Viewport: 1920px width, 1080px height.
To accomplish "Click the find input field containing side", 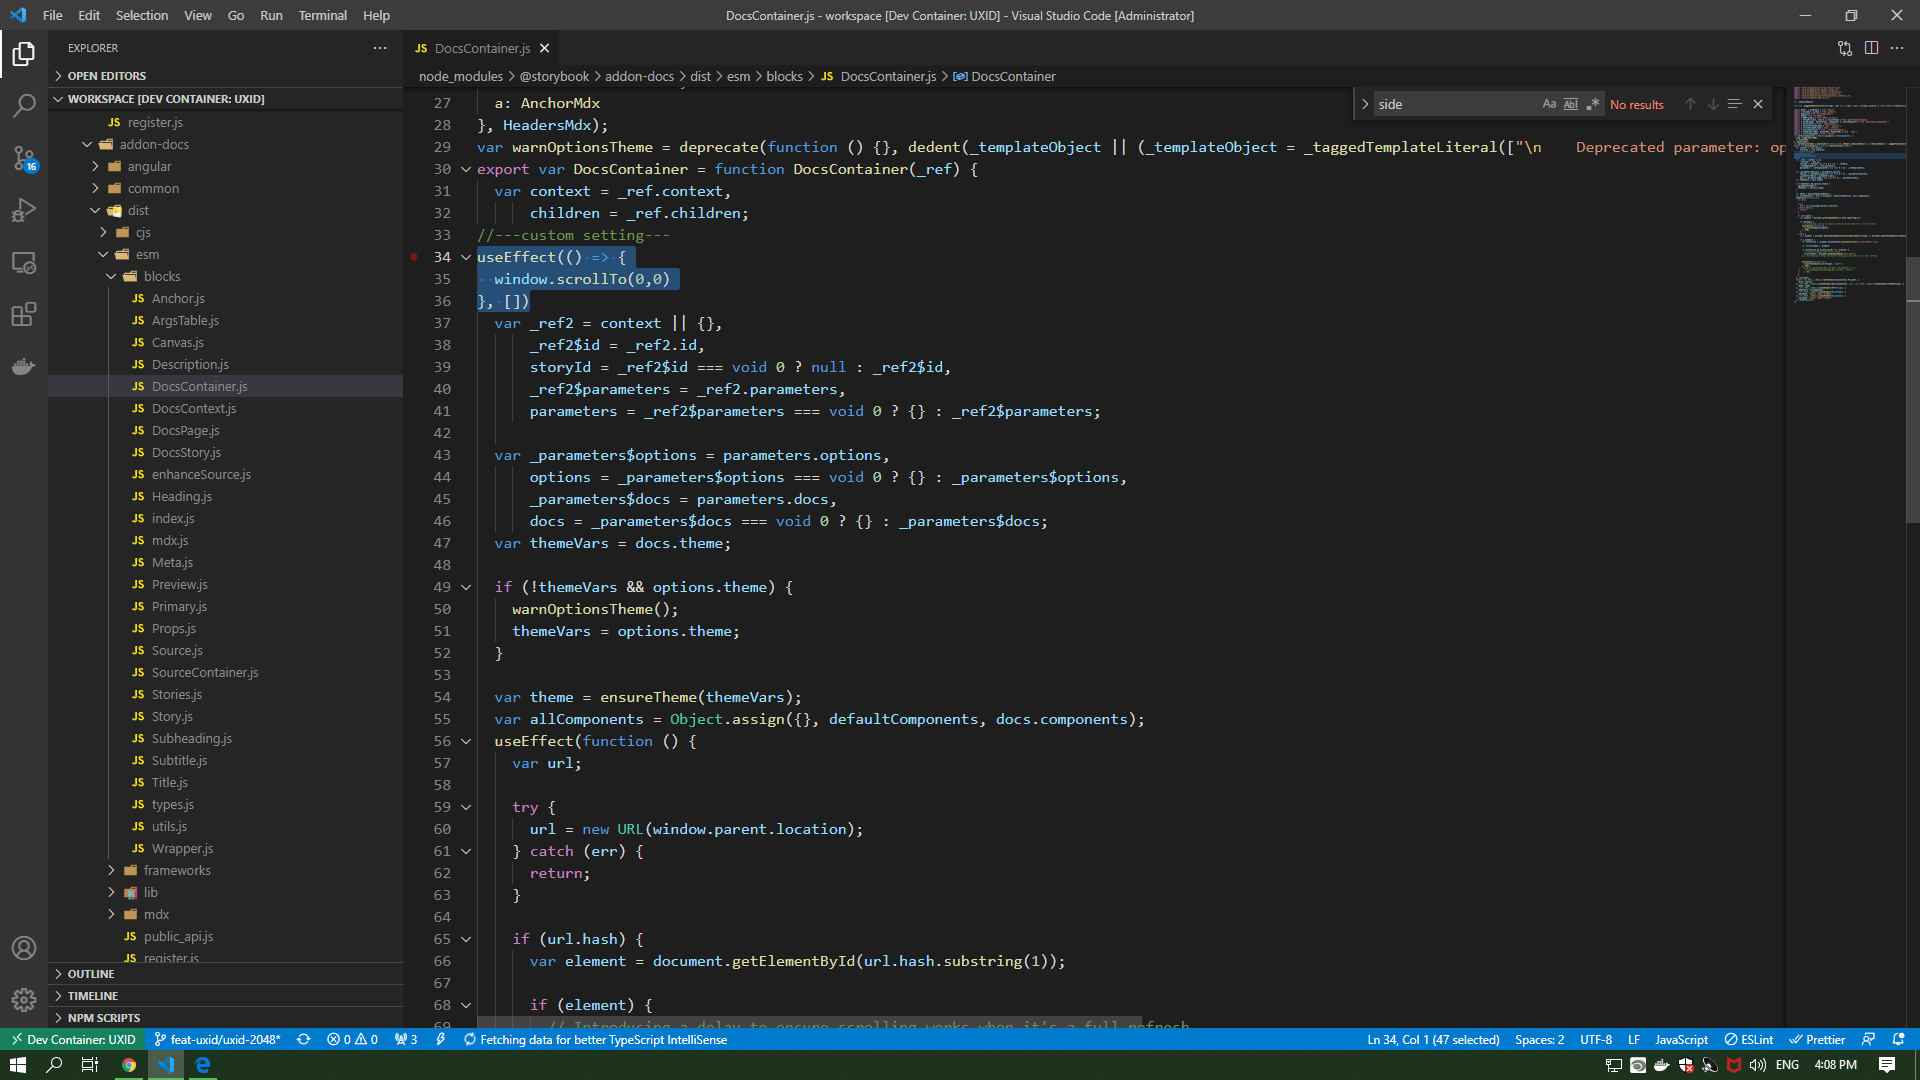I will tap(1456, 104).
